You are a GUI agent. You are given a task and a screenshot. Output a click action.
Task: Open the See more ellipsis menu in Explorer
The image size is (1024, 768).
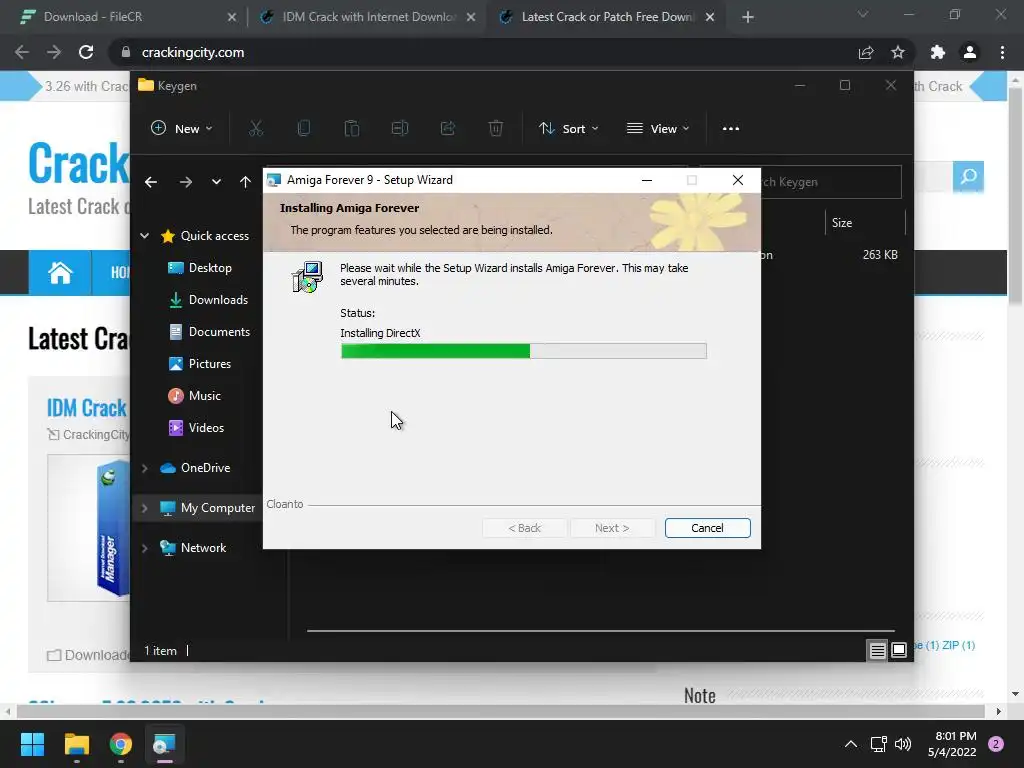click(x=731, y=129)
